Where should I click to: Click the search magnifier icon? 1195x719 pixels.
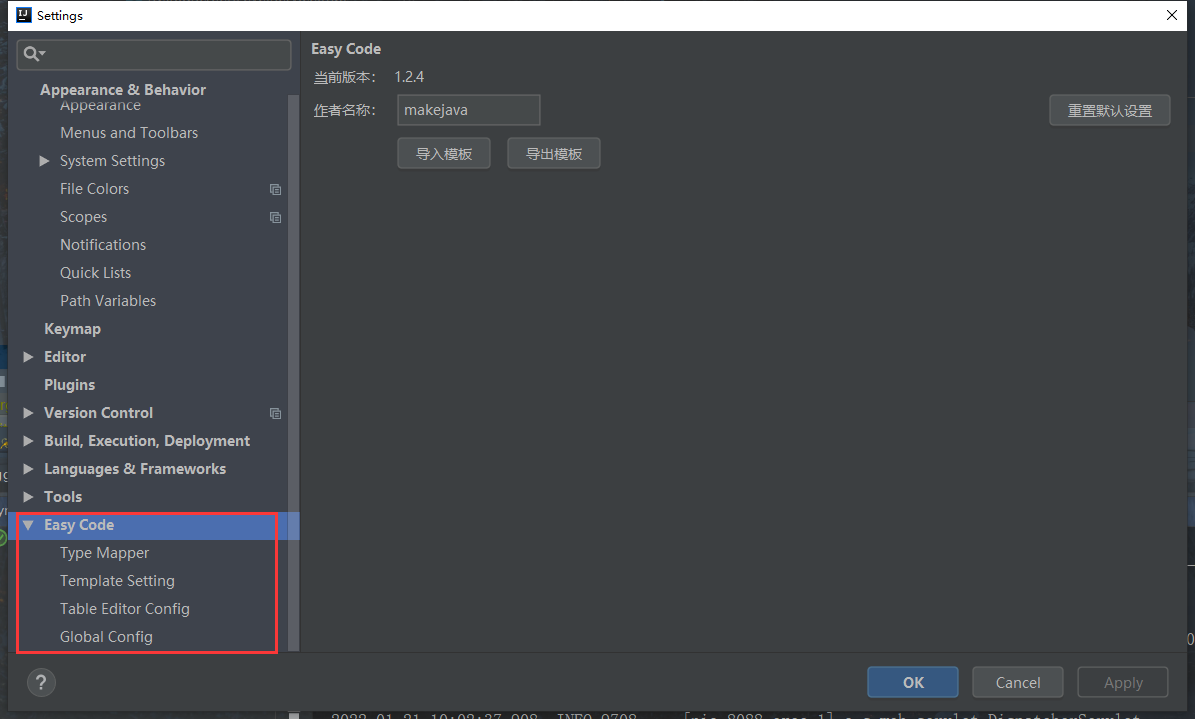pyautogui.click(x=34, y=54)
